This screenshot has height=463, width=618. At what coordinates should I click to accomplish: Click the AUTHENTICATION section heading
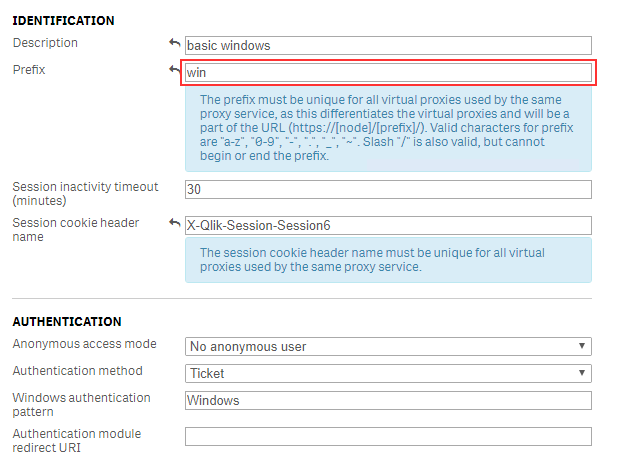click(x=67, y=322)
